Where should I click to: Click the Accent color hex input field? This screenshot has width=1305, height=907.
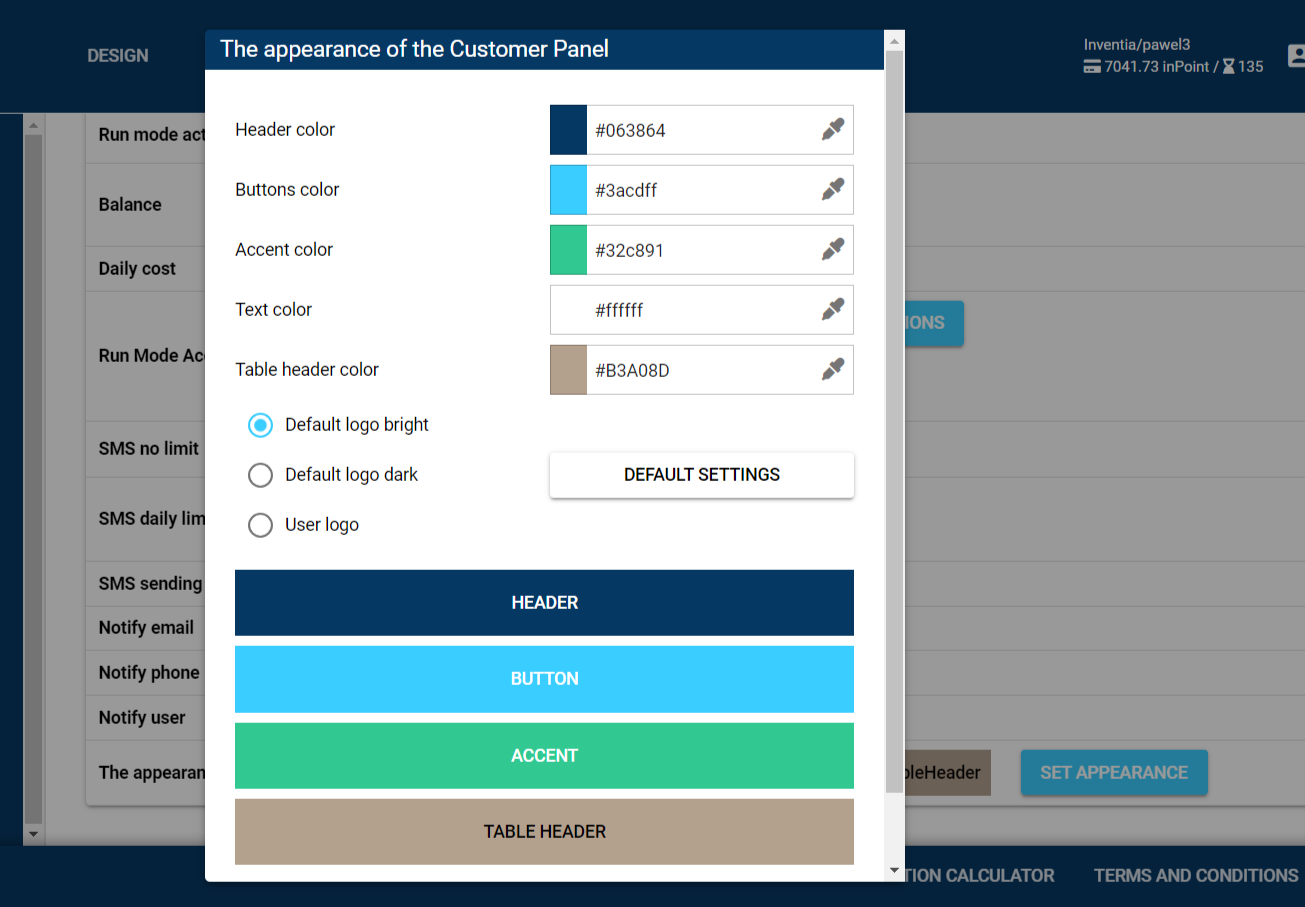700,250
